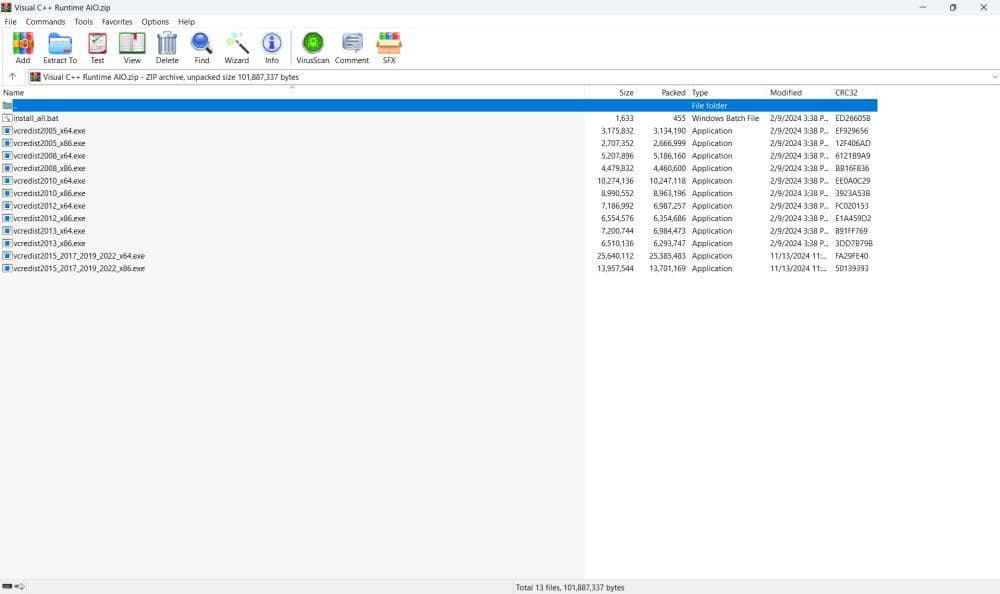The width and height of the screenshot is (1000, 594).
Task: Open the Commands menu
Action: click(x=45, y=21)
